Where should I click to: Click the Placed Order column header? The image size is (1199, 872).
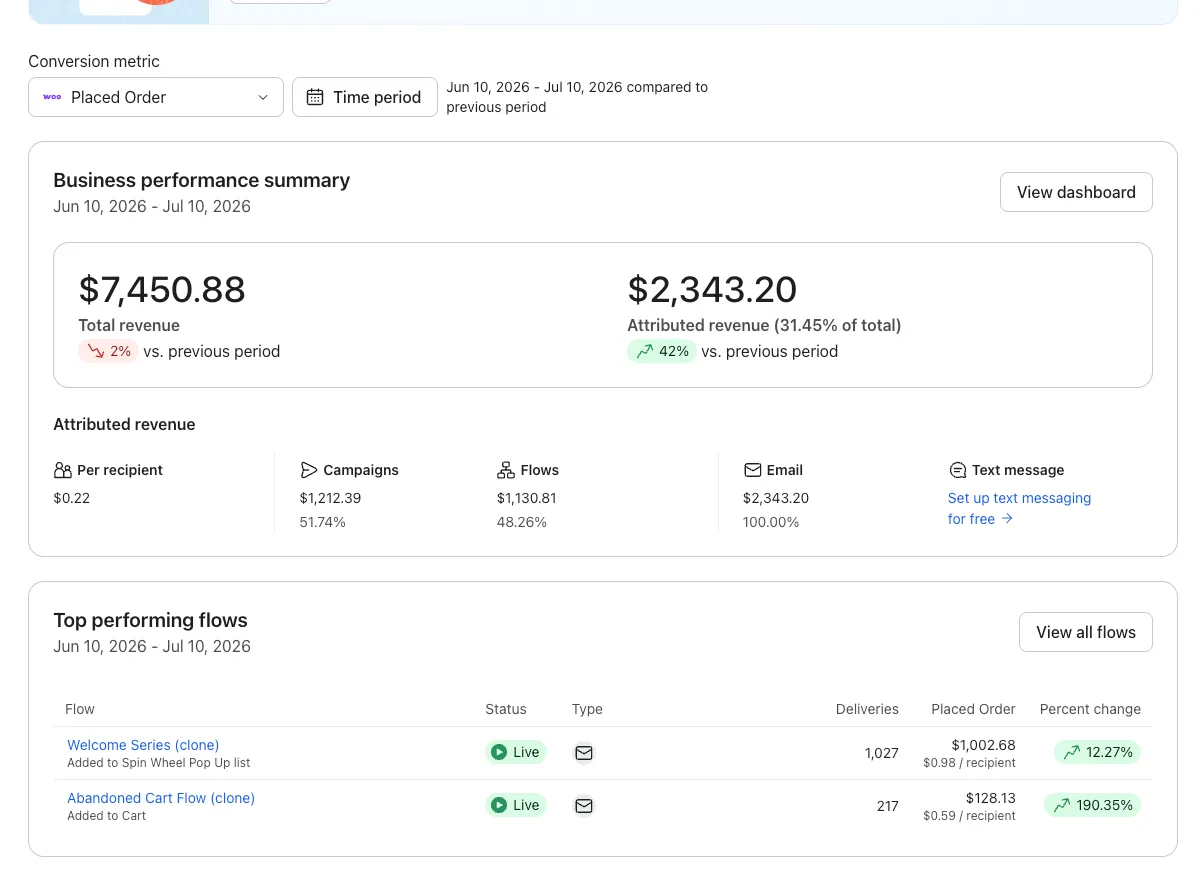click(973, 709)
